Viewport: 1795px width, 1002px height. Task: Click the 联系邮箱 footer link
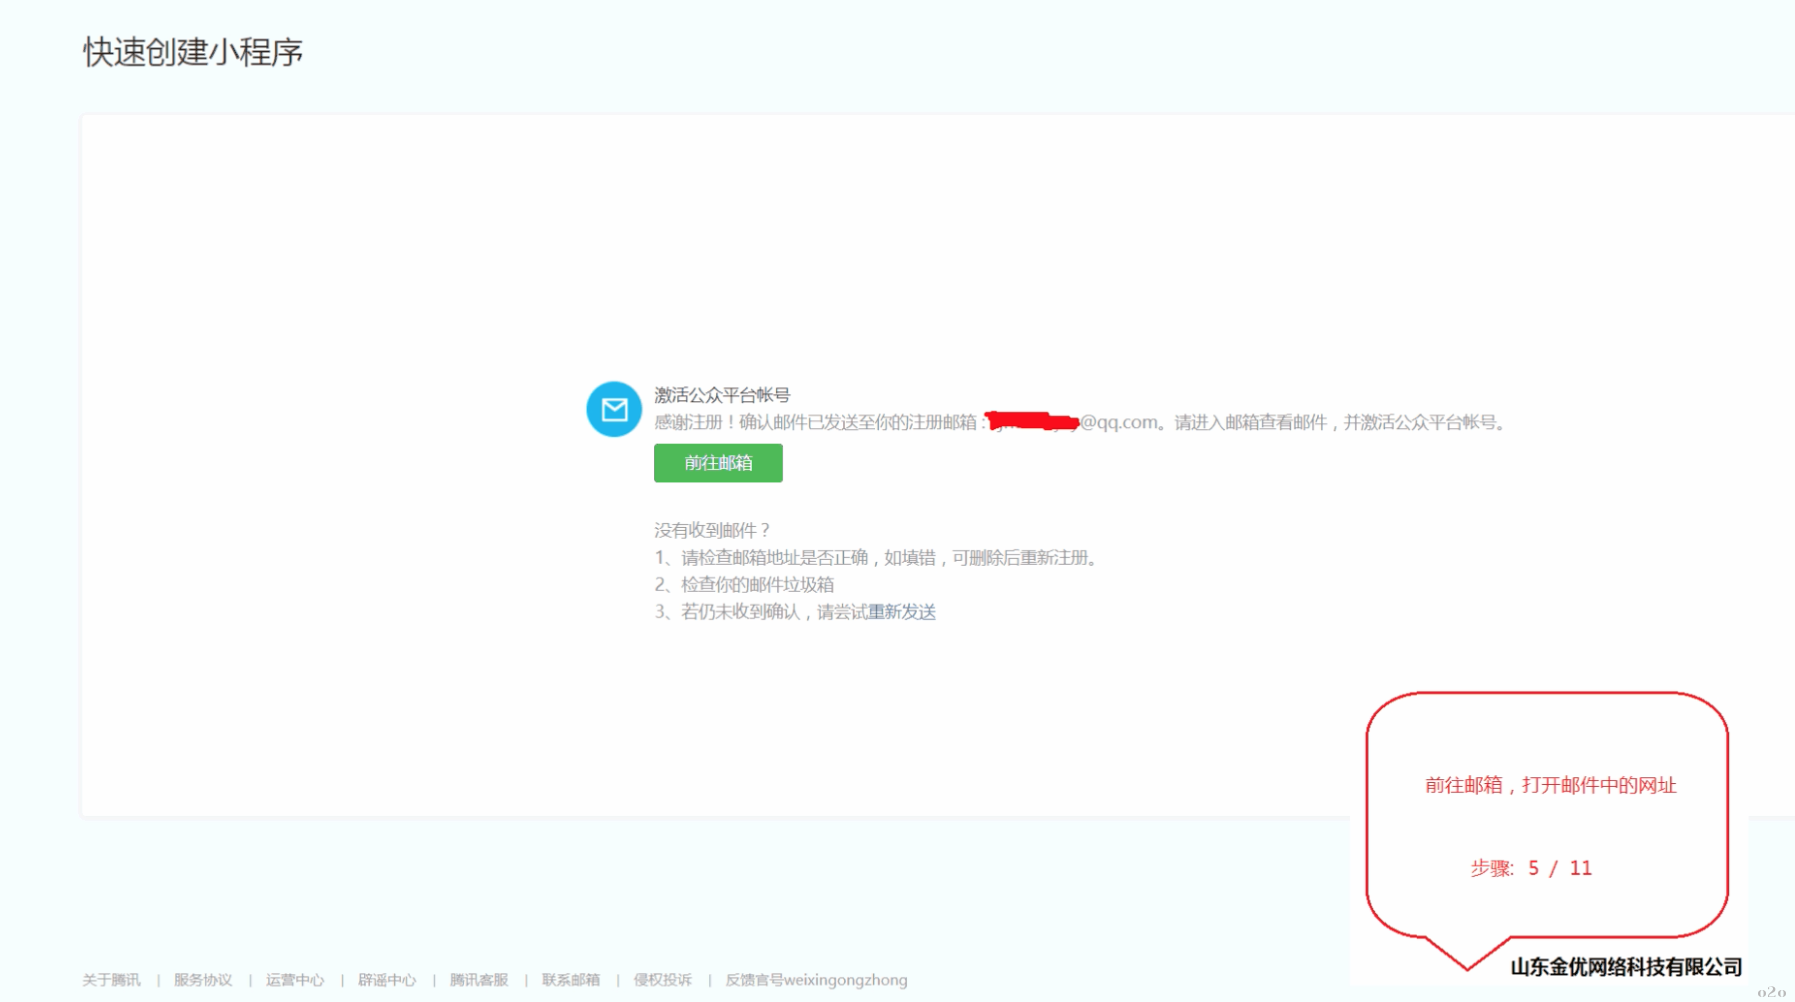571,980
